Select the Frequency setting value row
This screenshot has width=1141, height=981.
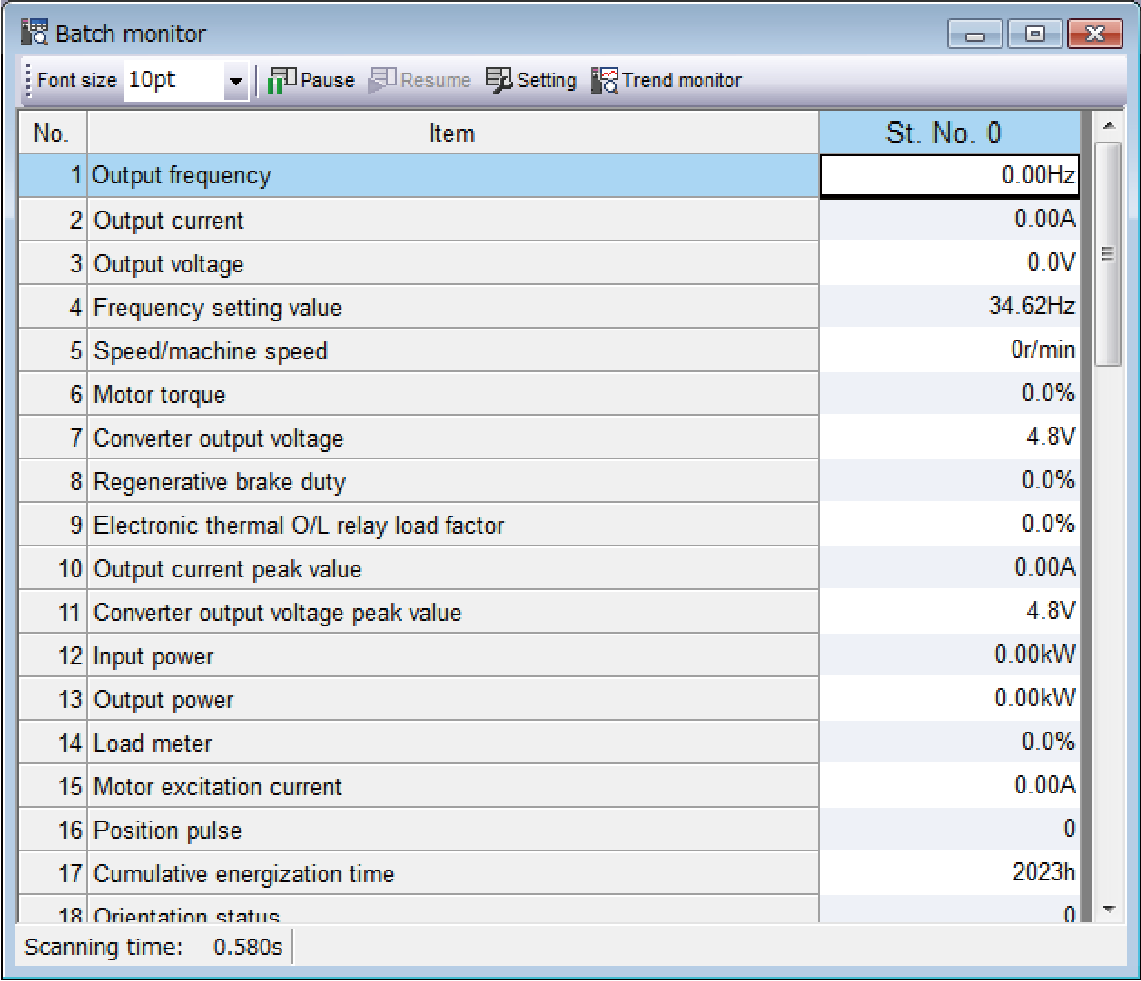click(x=452, y=308)
